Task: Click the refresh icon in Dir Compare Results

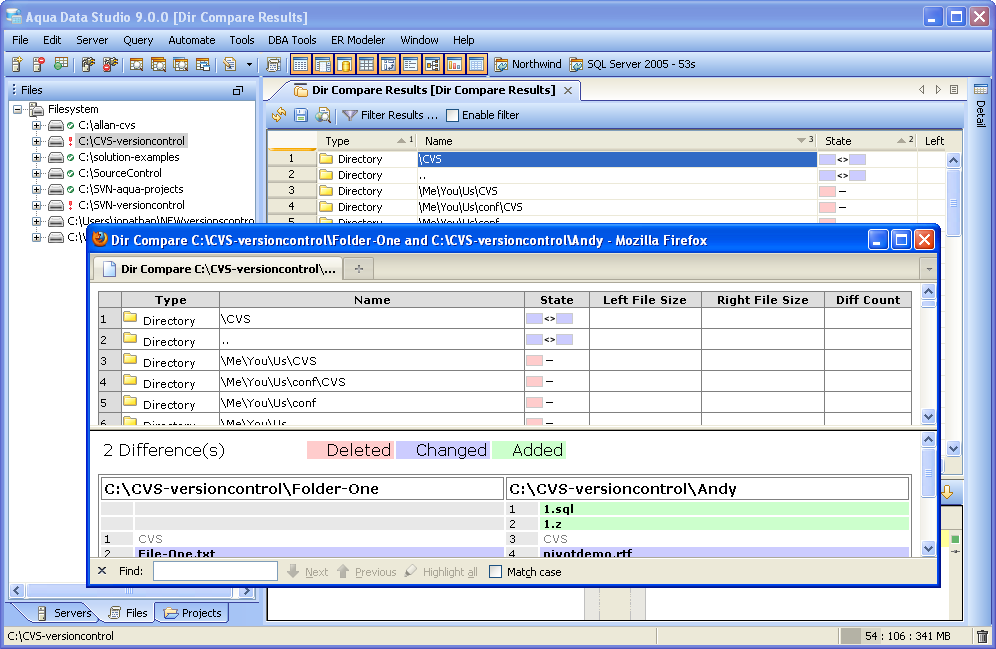Action: [279, 115]
